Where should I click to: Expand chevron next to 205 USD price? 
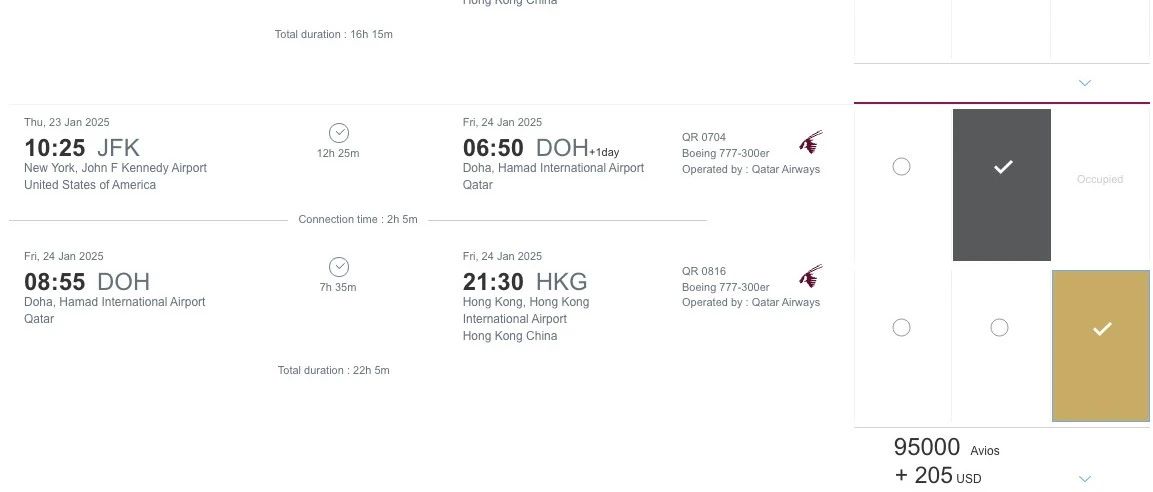point(1085,479)
